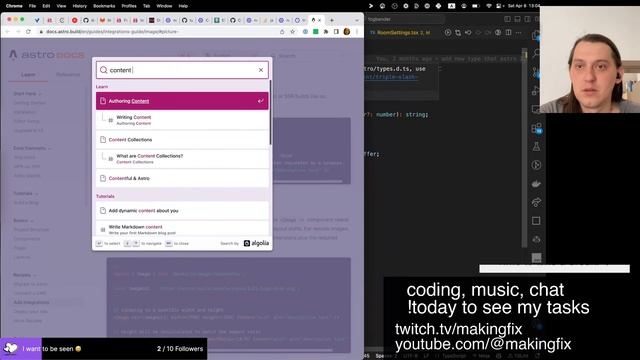This screenshot has height=360, width=640.
Task: Open 'Add dynamic content about you' result
Action: click(x=182, y=211)
